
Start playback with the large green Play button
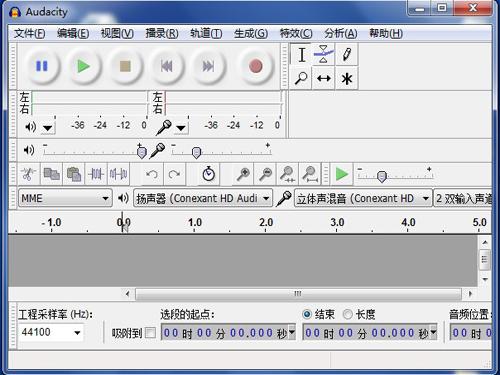pyautogui.click(x=83, y=66)
